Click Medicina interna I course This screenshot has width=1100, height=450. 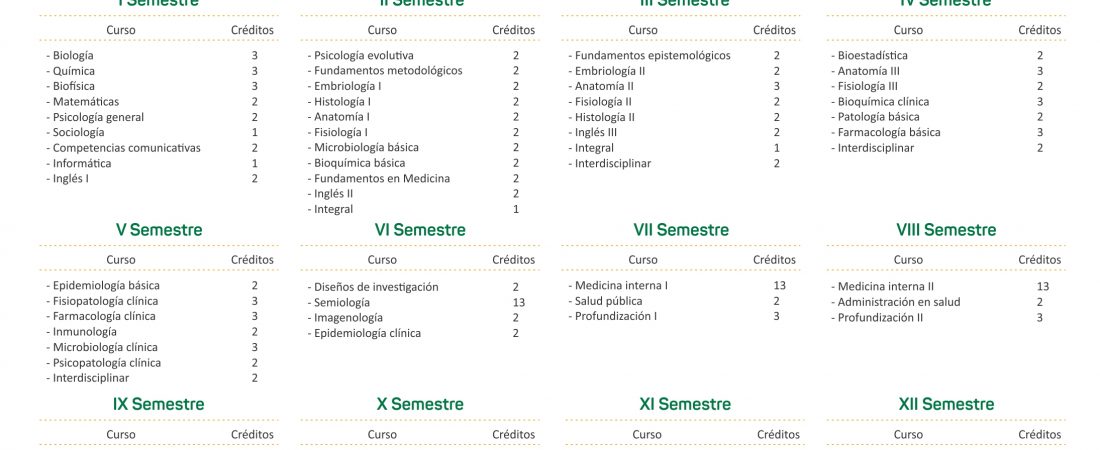pos(618,286)
